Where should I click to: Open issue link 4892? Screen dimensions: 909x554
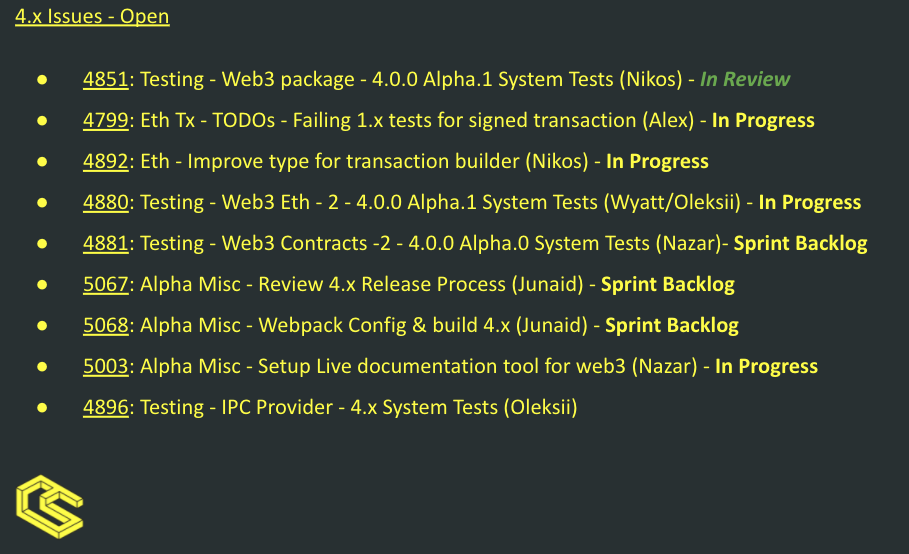click(106, 162)
